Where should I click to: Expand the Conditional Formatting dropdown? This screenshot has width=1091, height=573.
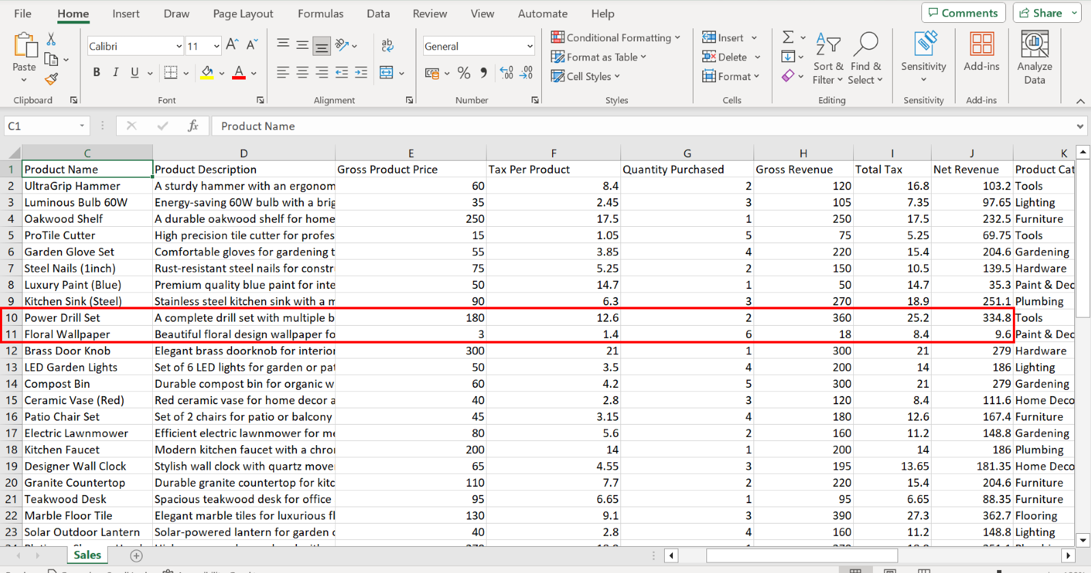click(615, 38)
